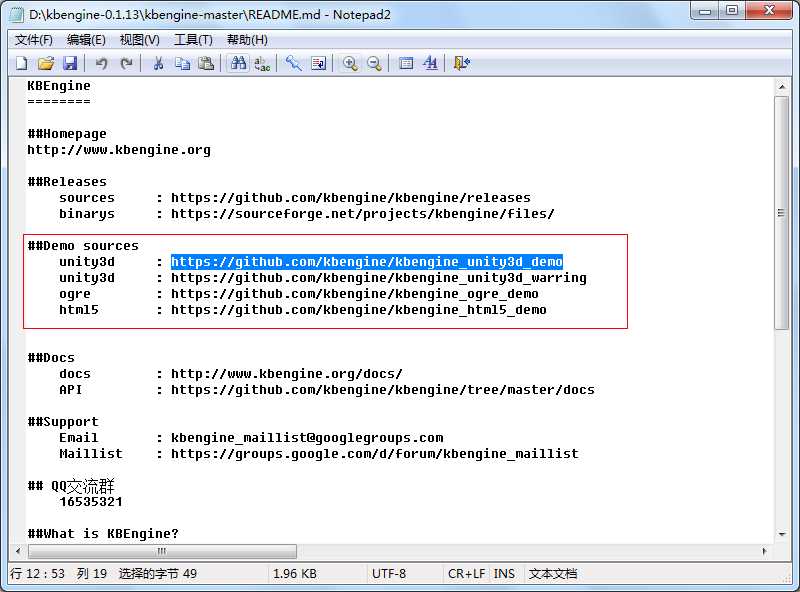Click the 选择的字节 49 status entry
Screen dimensions: 800x592
(x=158, y=574)
